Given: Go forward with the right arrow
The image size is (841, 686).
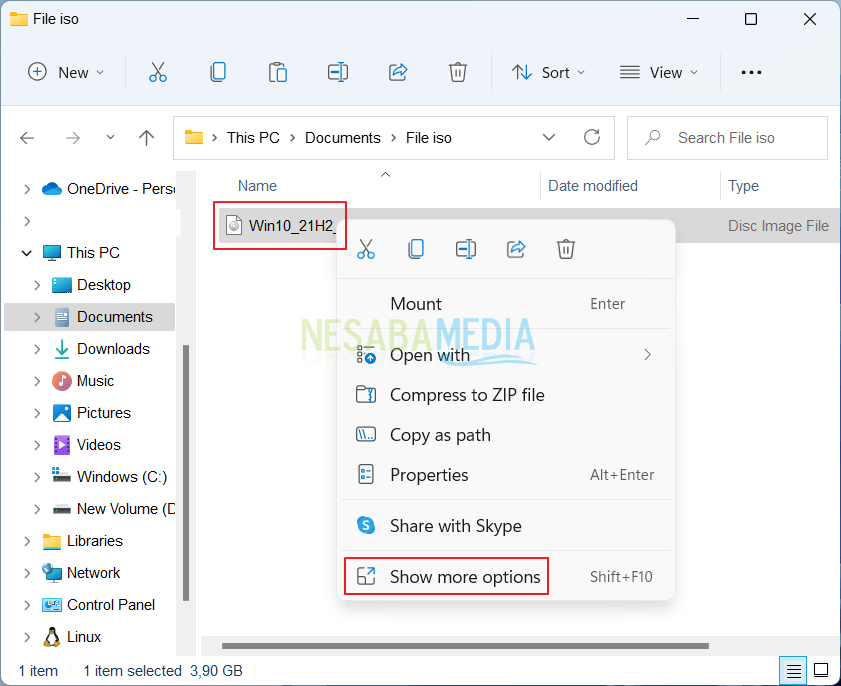Looking at the screenshot, I should click(x=73, y=138).
